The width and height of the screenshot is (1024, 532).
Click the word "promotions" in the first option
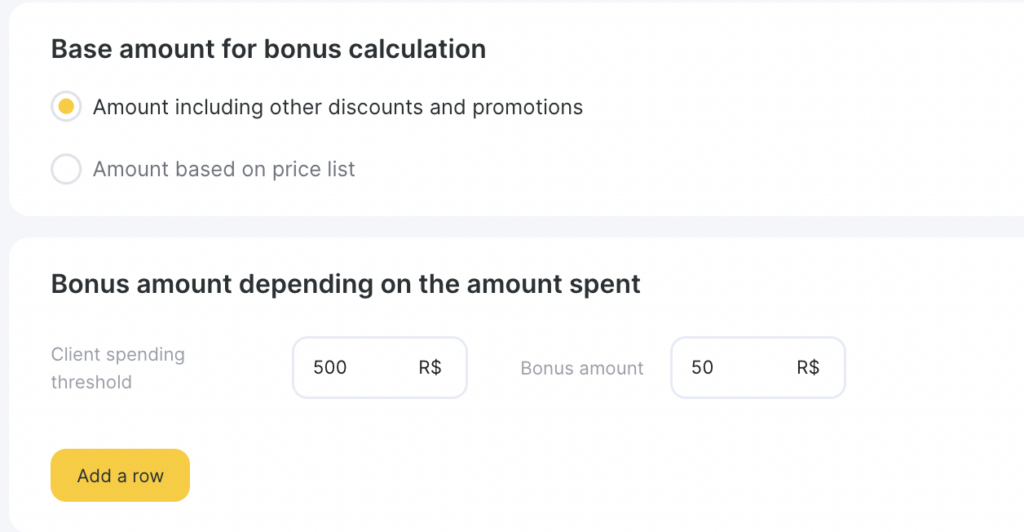pos(531,107)
